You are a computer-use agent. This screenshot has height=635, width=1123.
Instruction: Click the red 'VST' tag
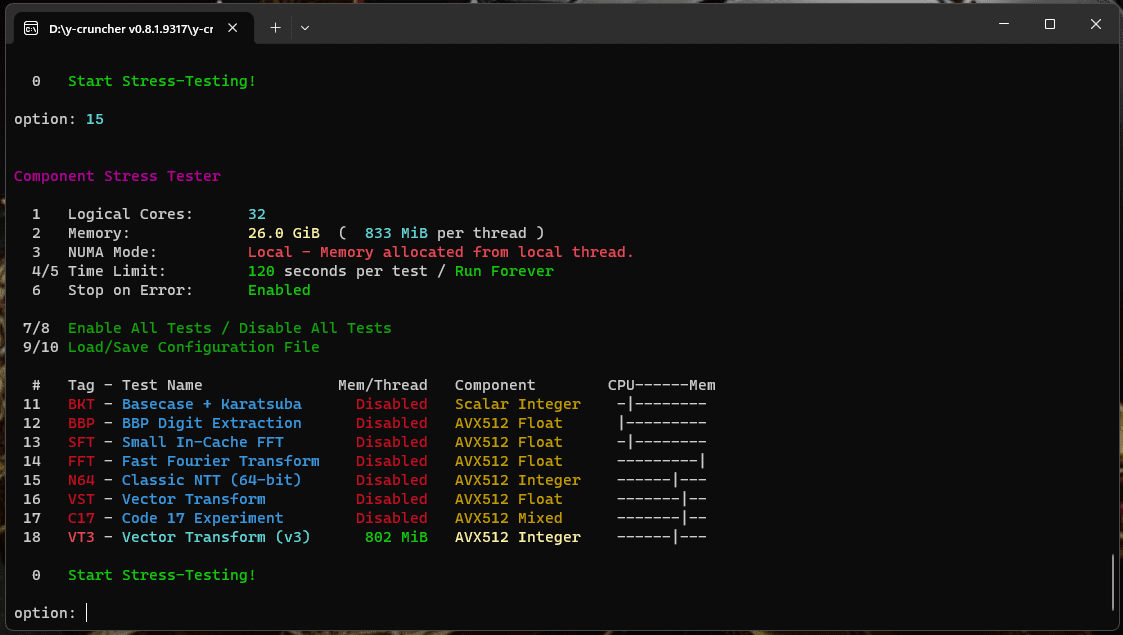(x=81, y=499)
